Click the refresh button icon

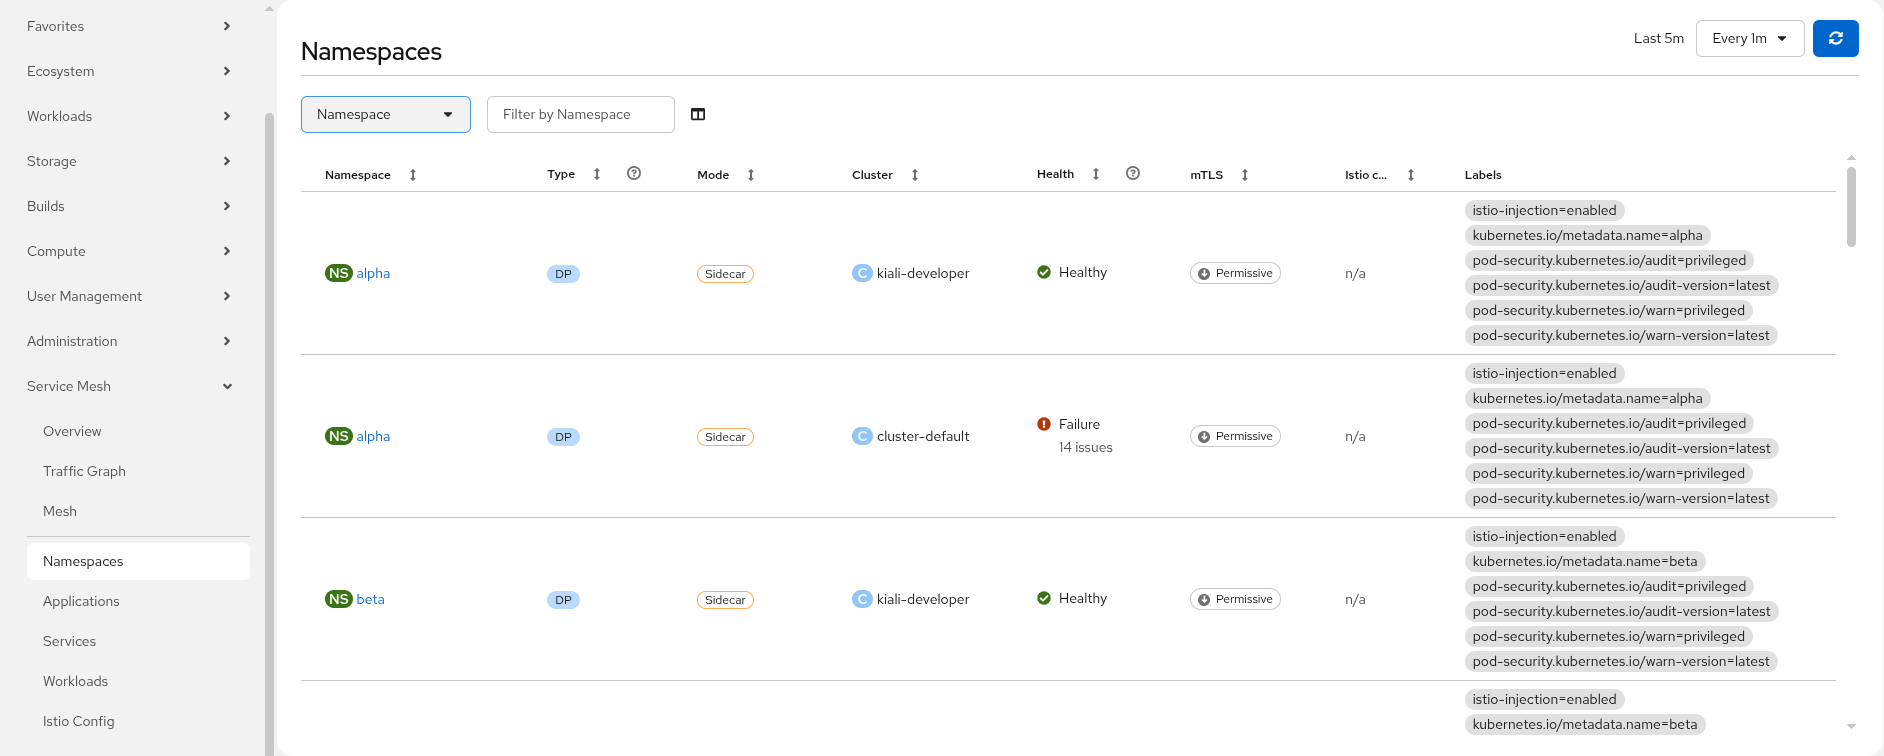(x=1835, y=38)
